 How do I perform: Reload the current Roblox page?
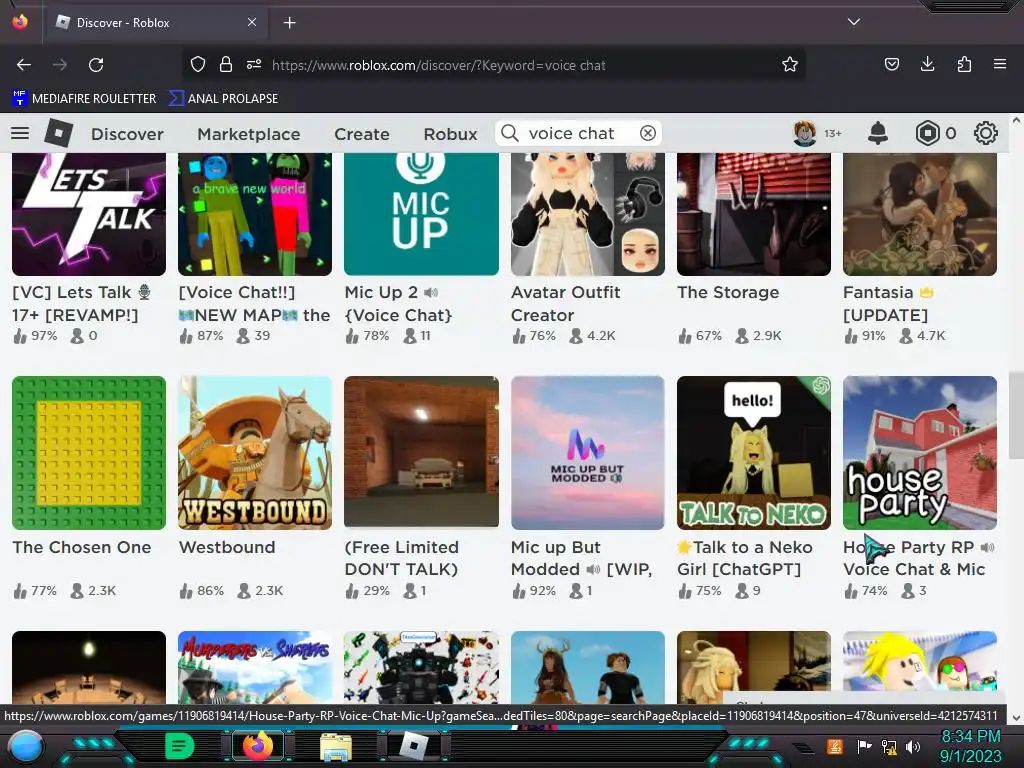(96, 65)
